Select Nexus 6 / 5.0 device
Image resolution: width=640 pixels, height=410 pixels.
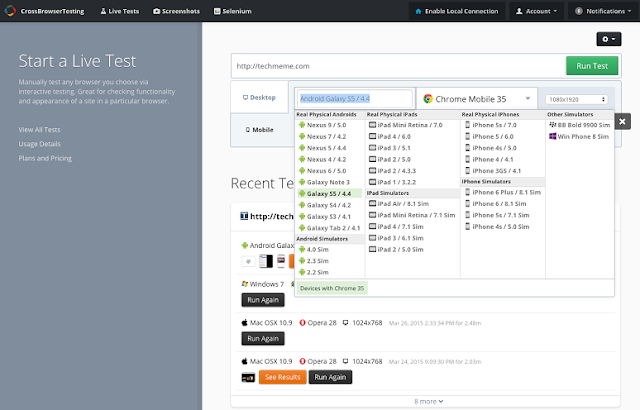322,171
